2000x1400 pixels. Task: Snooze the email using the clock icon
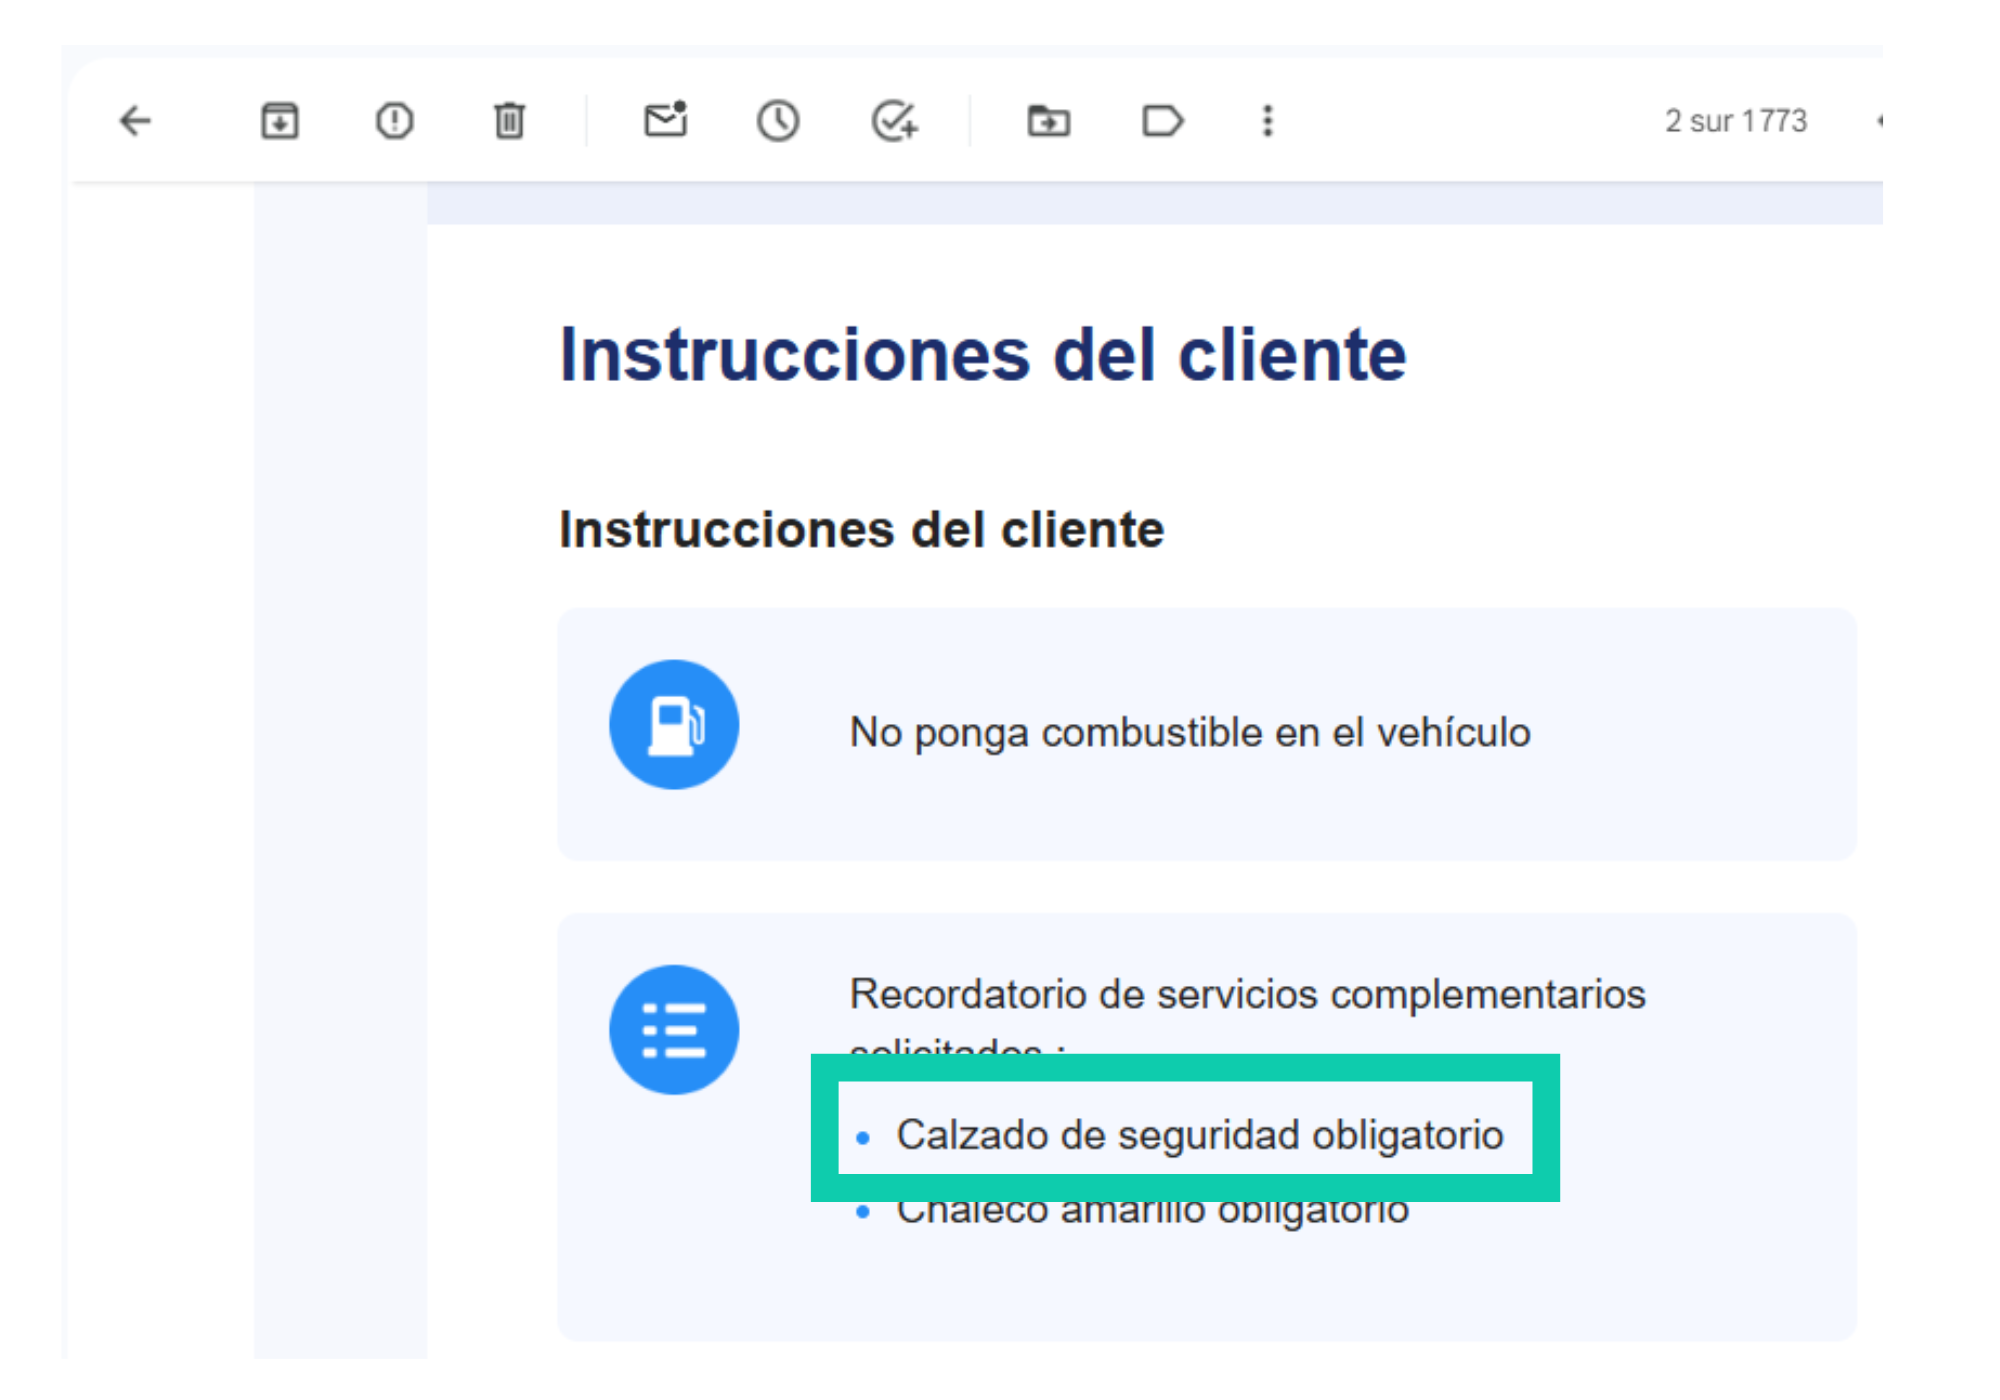(x=778, y=121)
